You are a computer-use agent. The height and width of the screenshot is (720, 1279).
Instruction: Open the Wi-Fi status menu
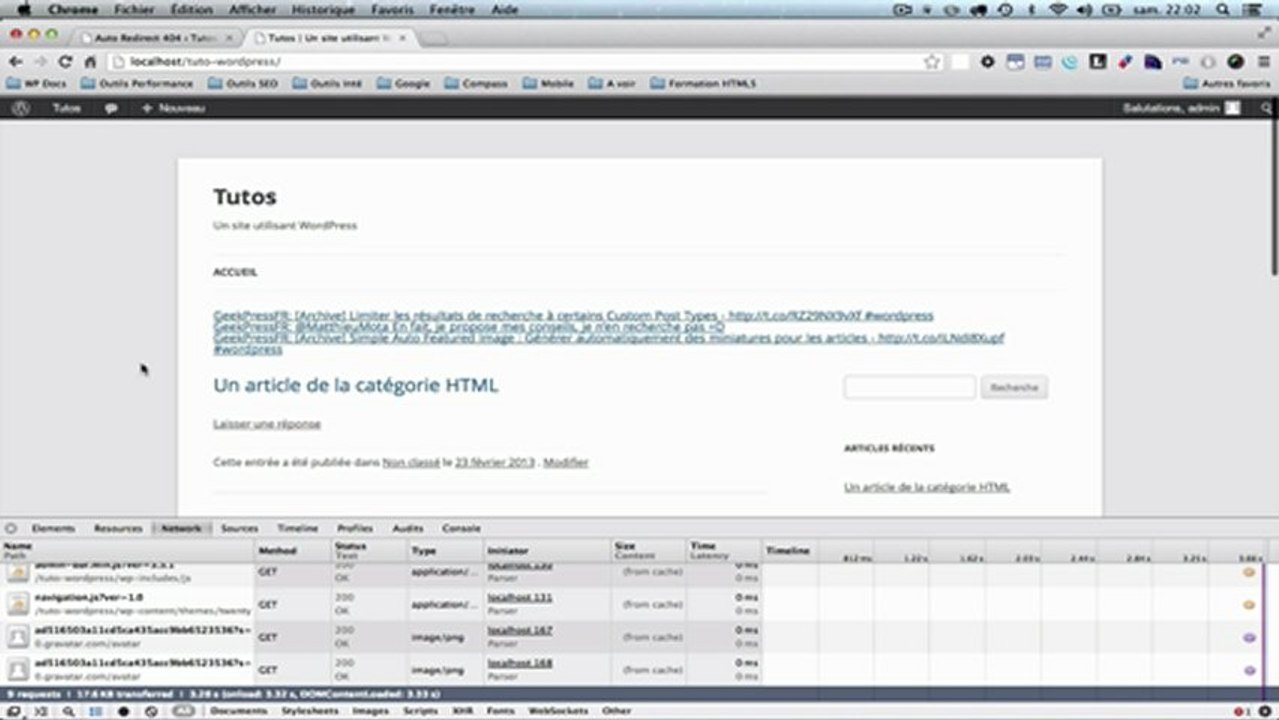[x=1058, y=9]
